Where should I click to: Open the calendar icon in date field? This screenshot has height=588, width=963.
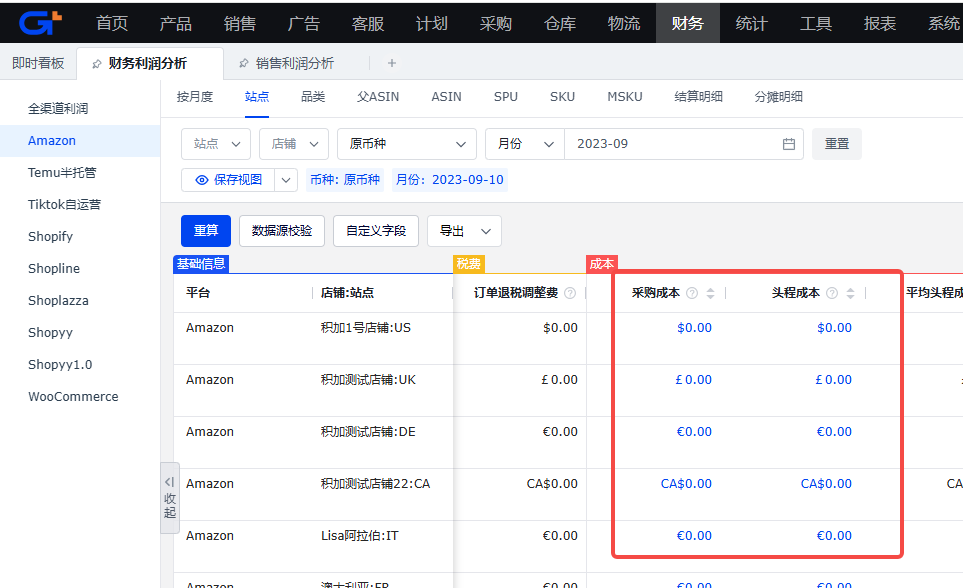pos(789,144)
